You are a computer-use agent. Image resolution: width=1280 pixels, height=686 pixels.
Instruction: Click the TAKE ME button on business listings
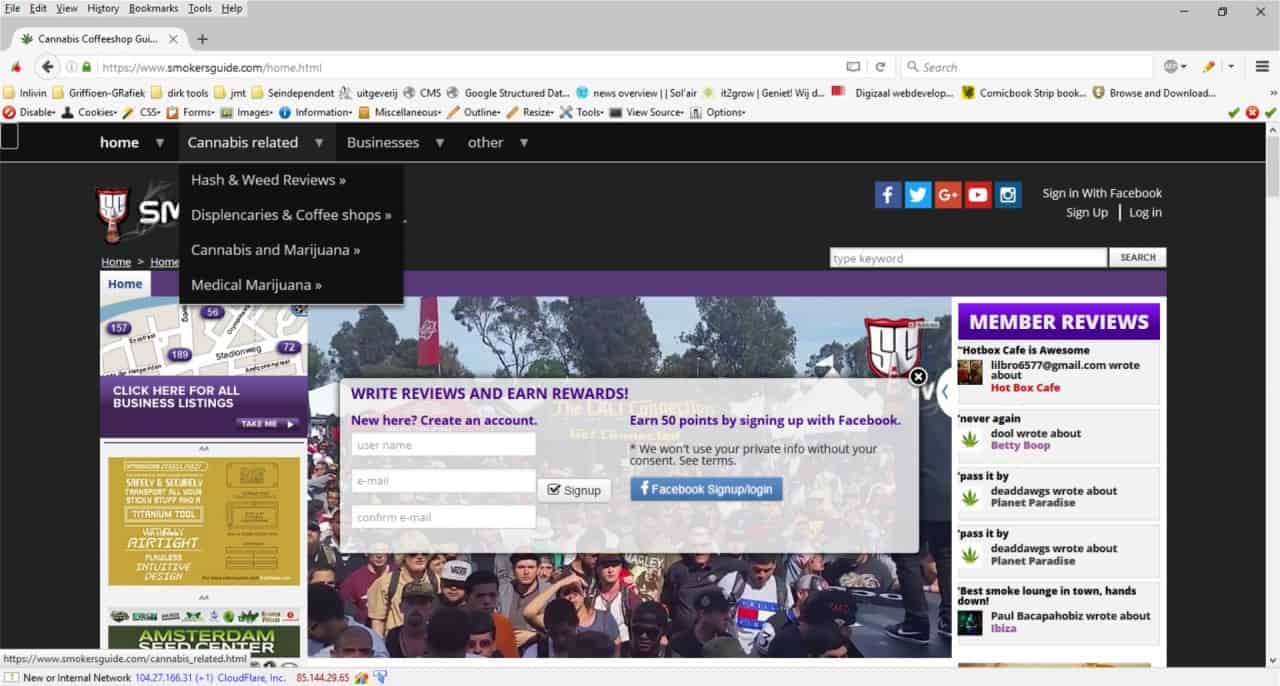[268, 423]
